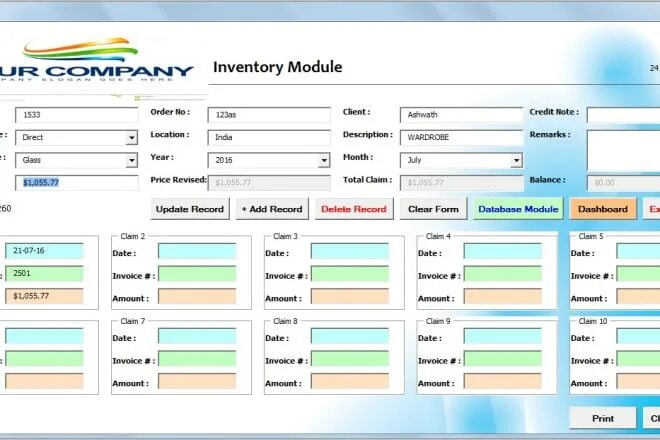Click the claim date field showing 21-07-16
The image size is (660, 440).
click(x=44, y=251)
